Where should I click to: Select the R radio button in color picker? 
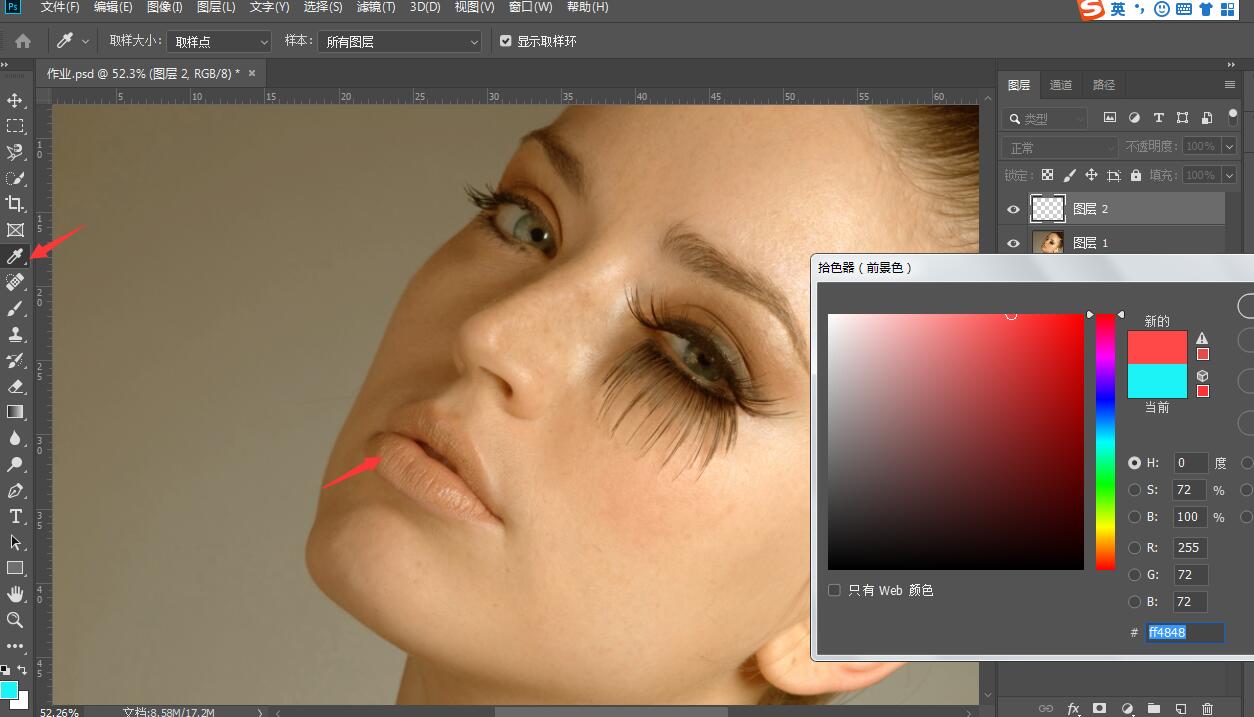tap(1134, 548)
